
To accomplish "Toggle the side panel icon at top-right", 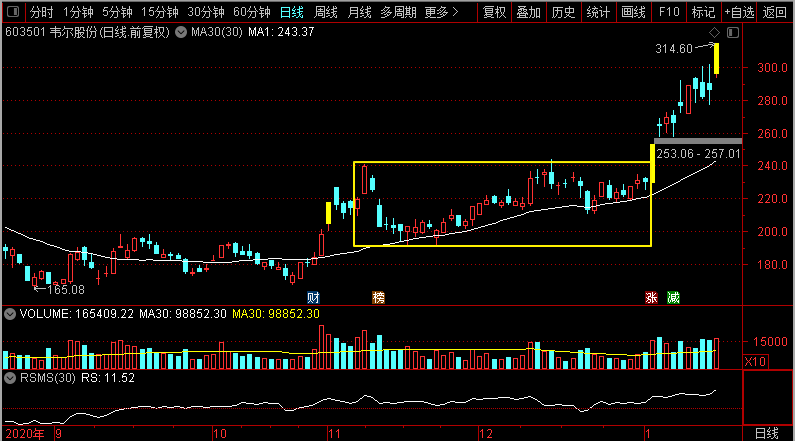I will [x=733, y=33].
